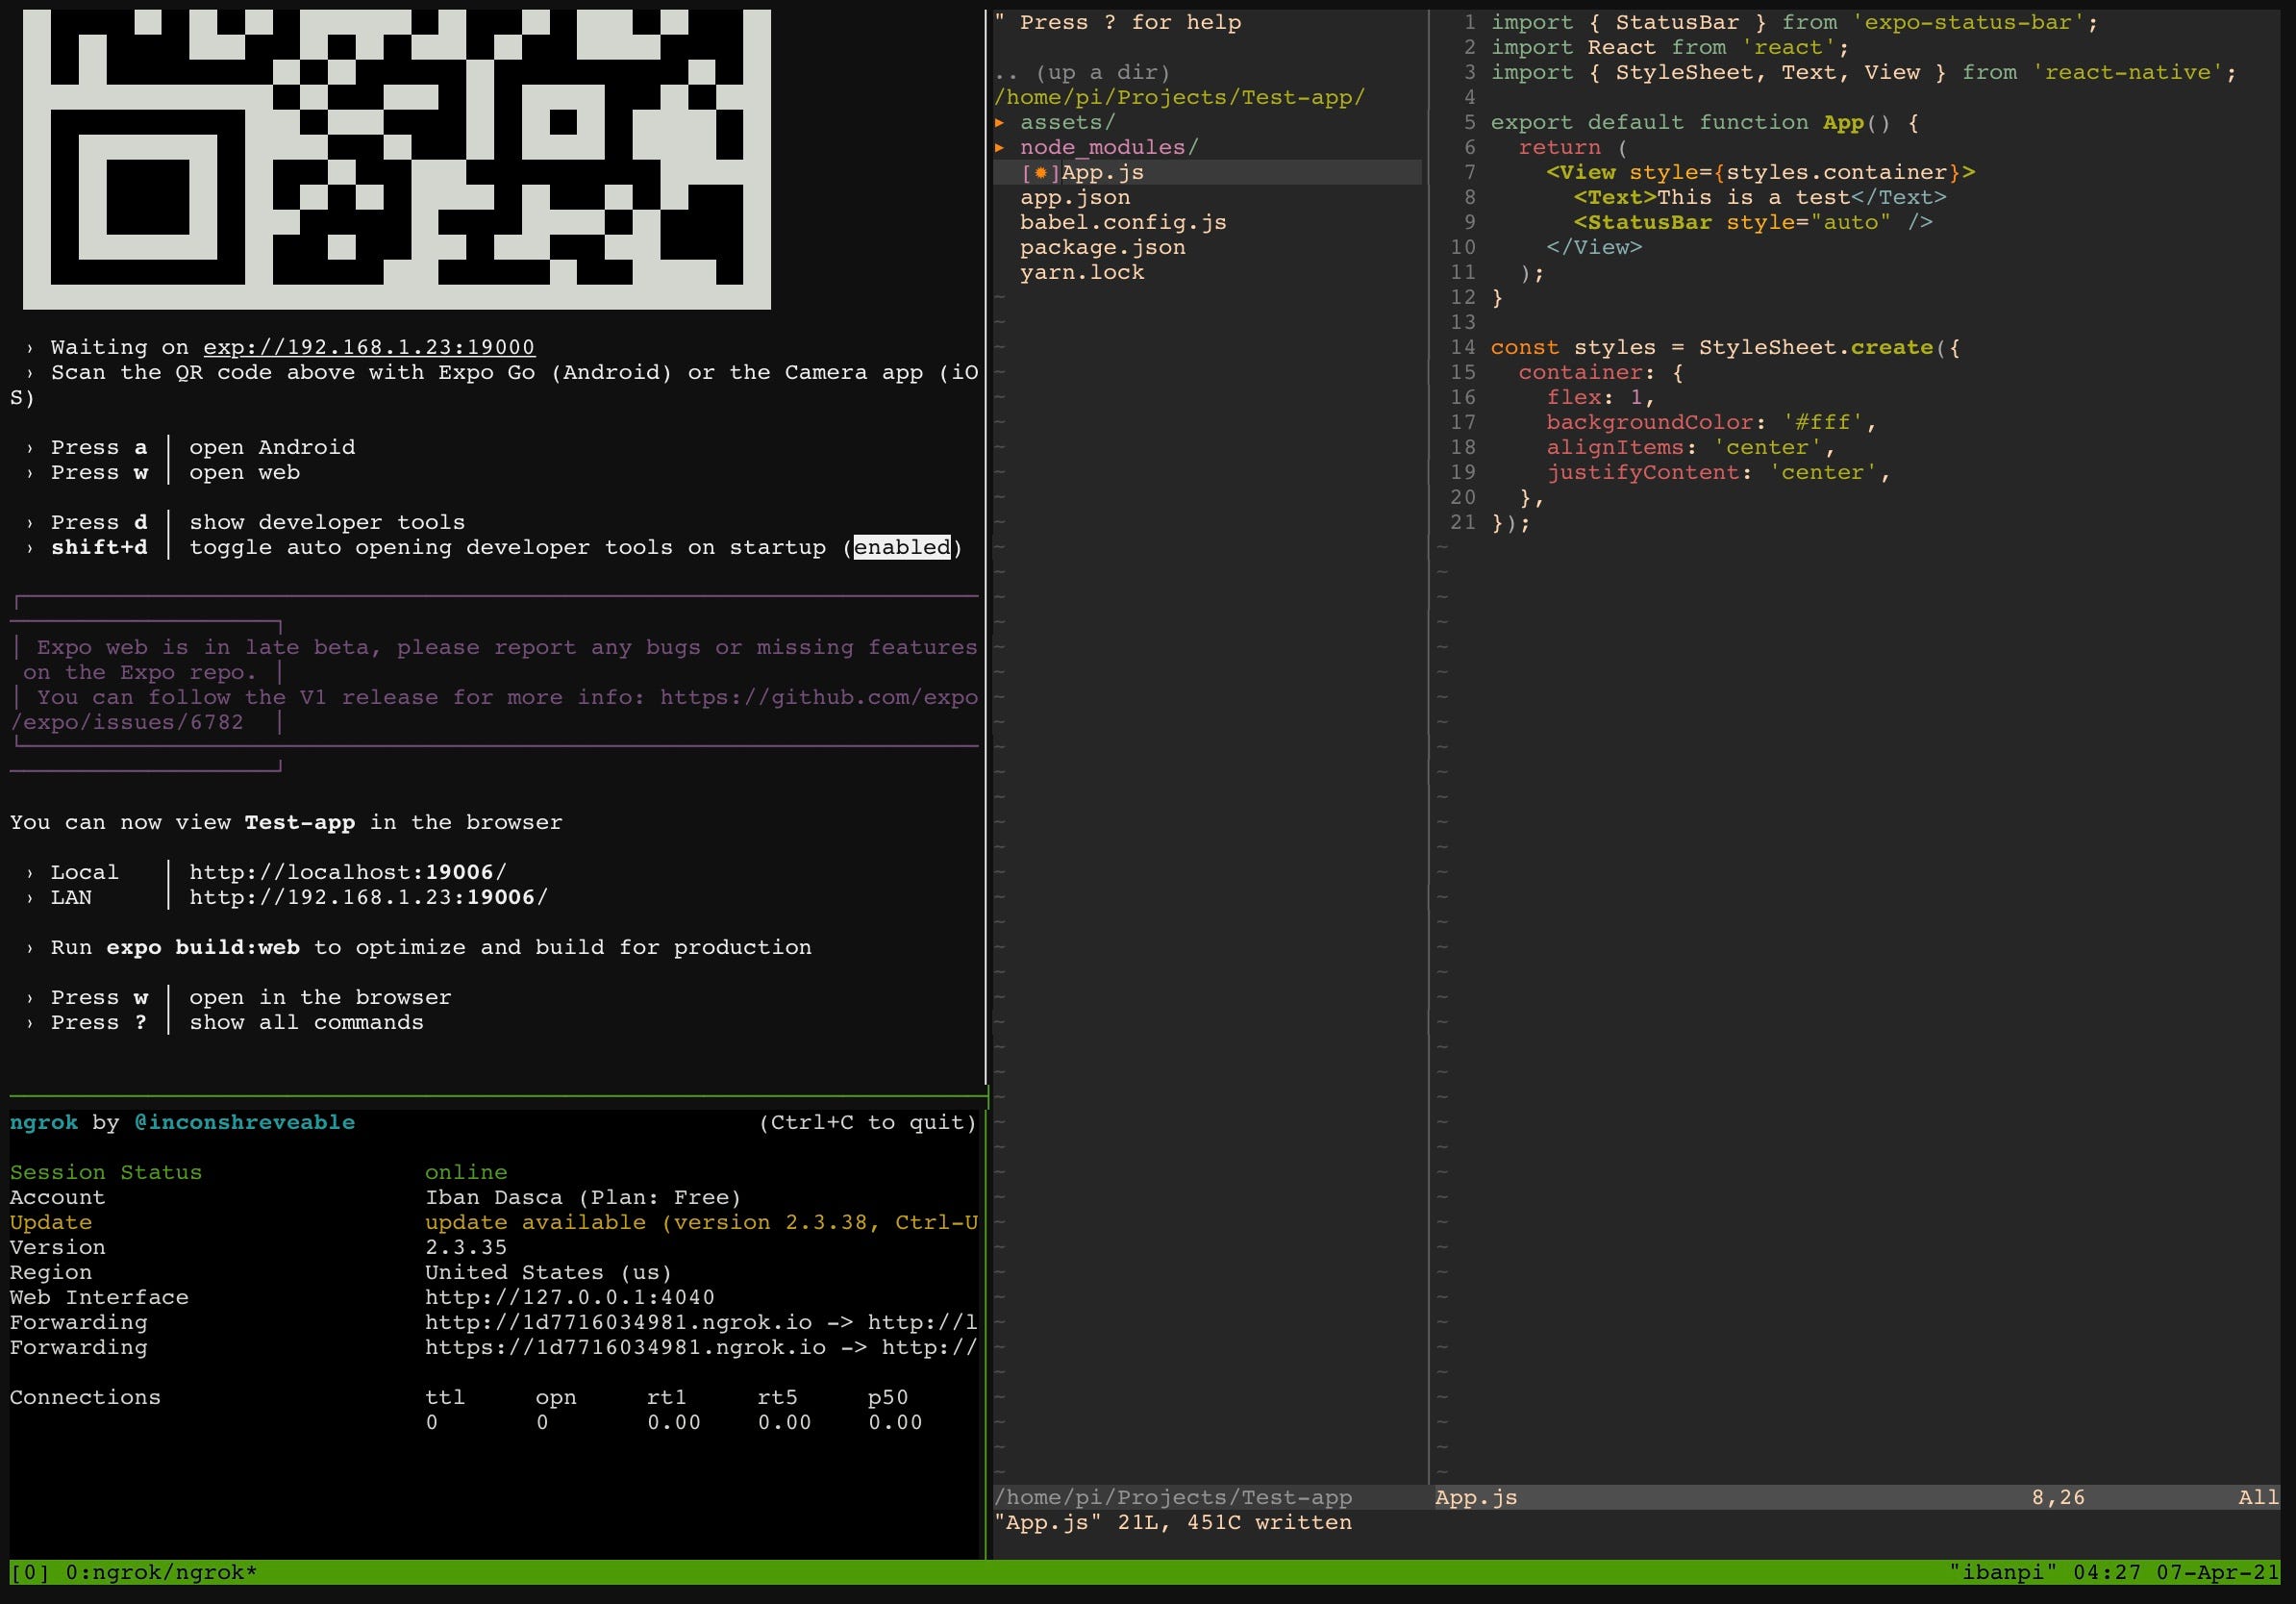Viewport: 2296px width, 1604px height.
Task: Click the github.com/expo issues link
Action: pyautogui.click(x=819, y=697)
